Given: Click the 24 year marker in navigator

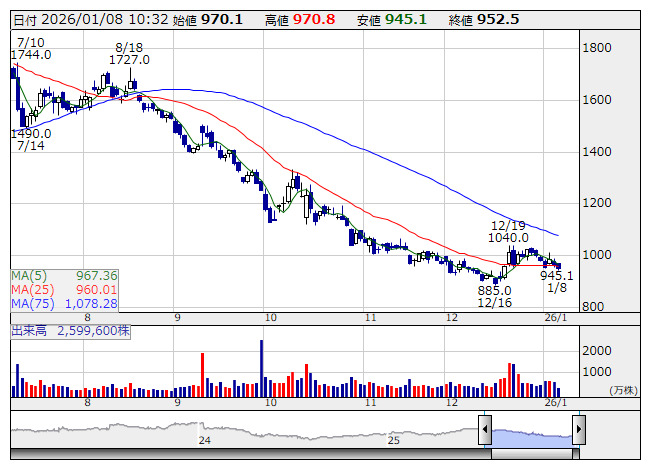Looking at the screenshot, I should (x=205, y=440).
